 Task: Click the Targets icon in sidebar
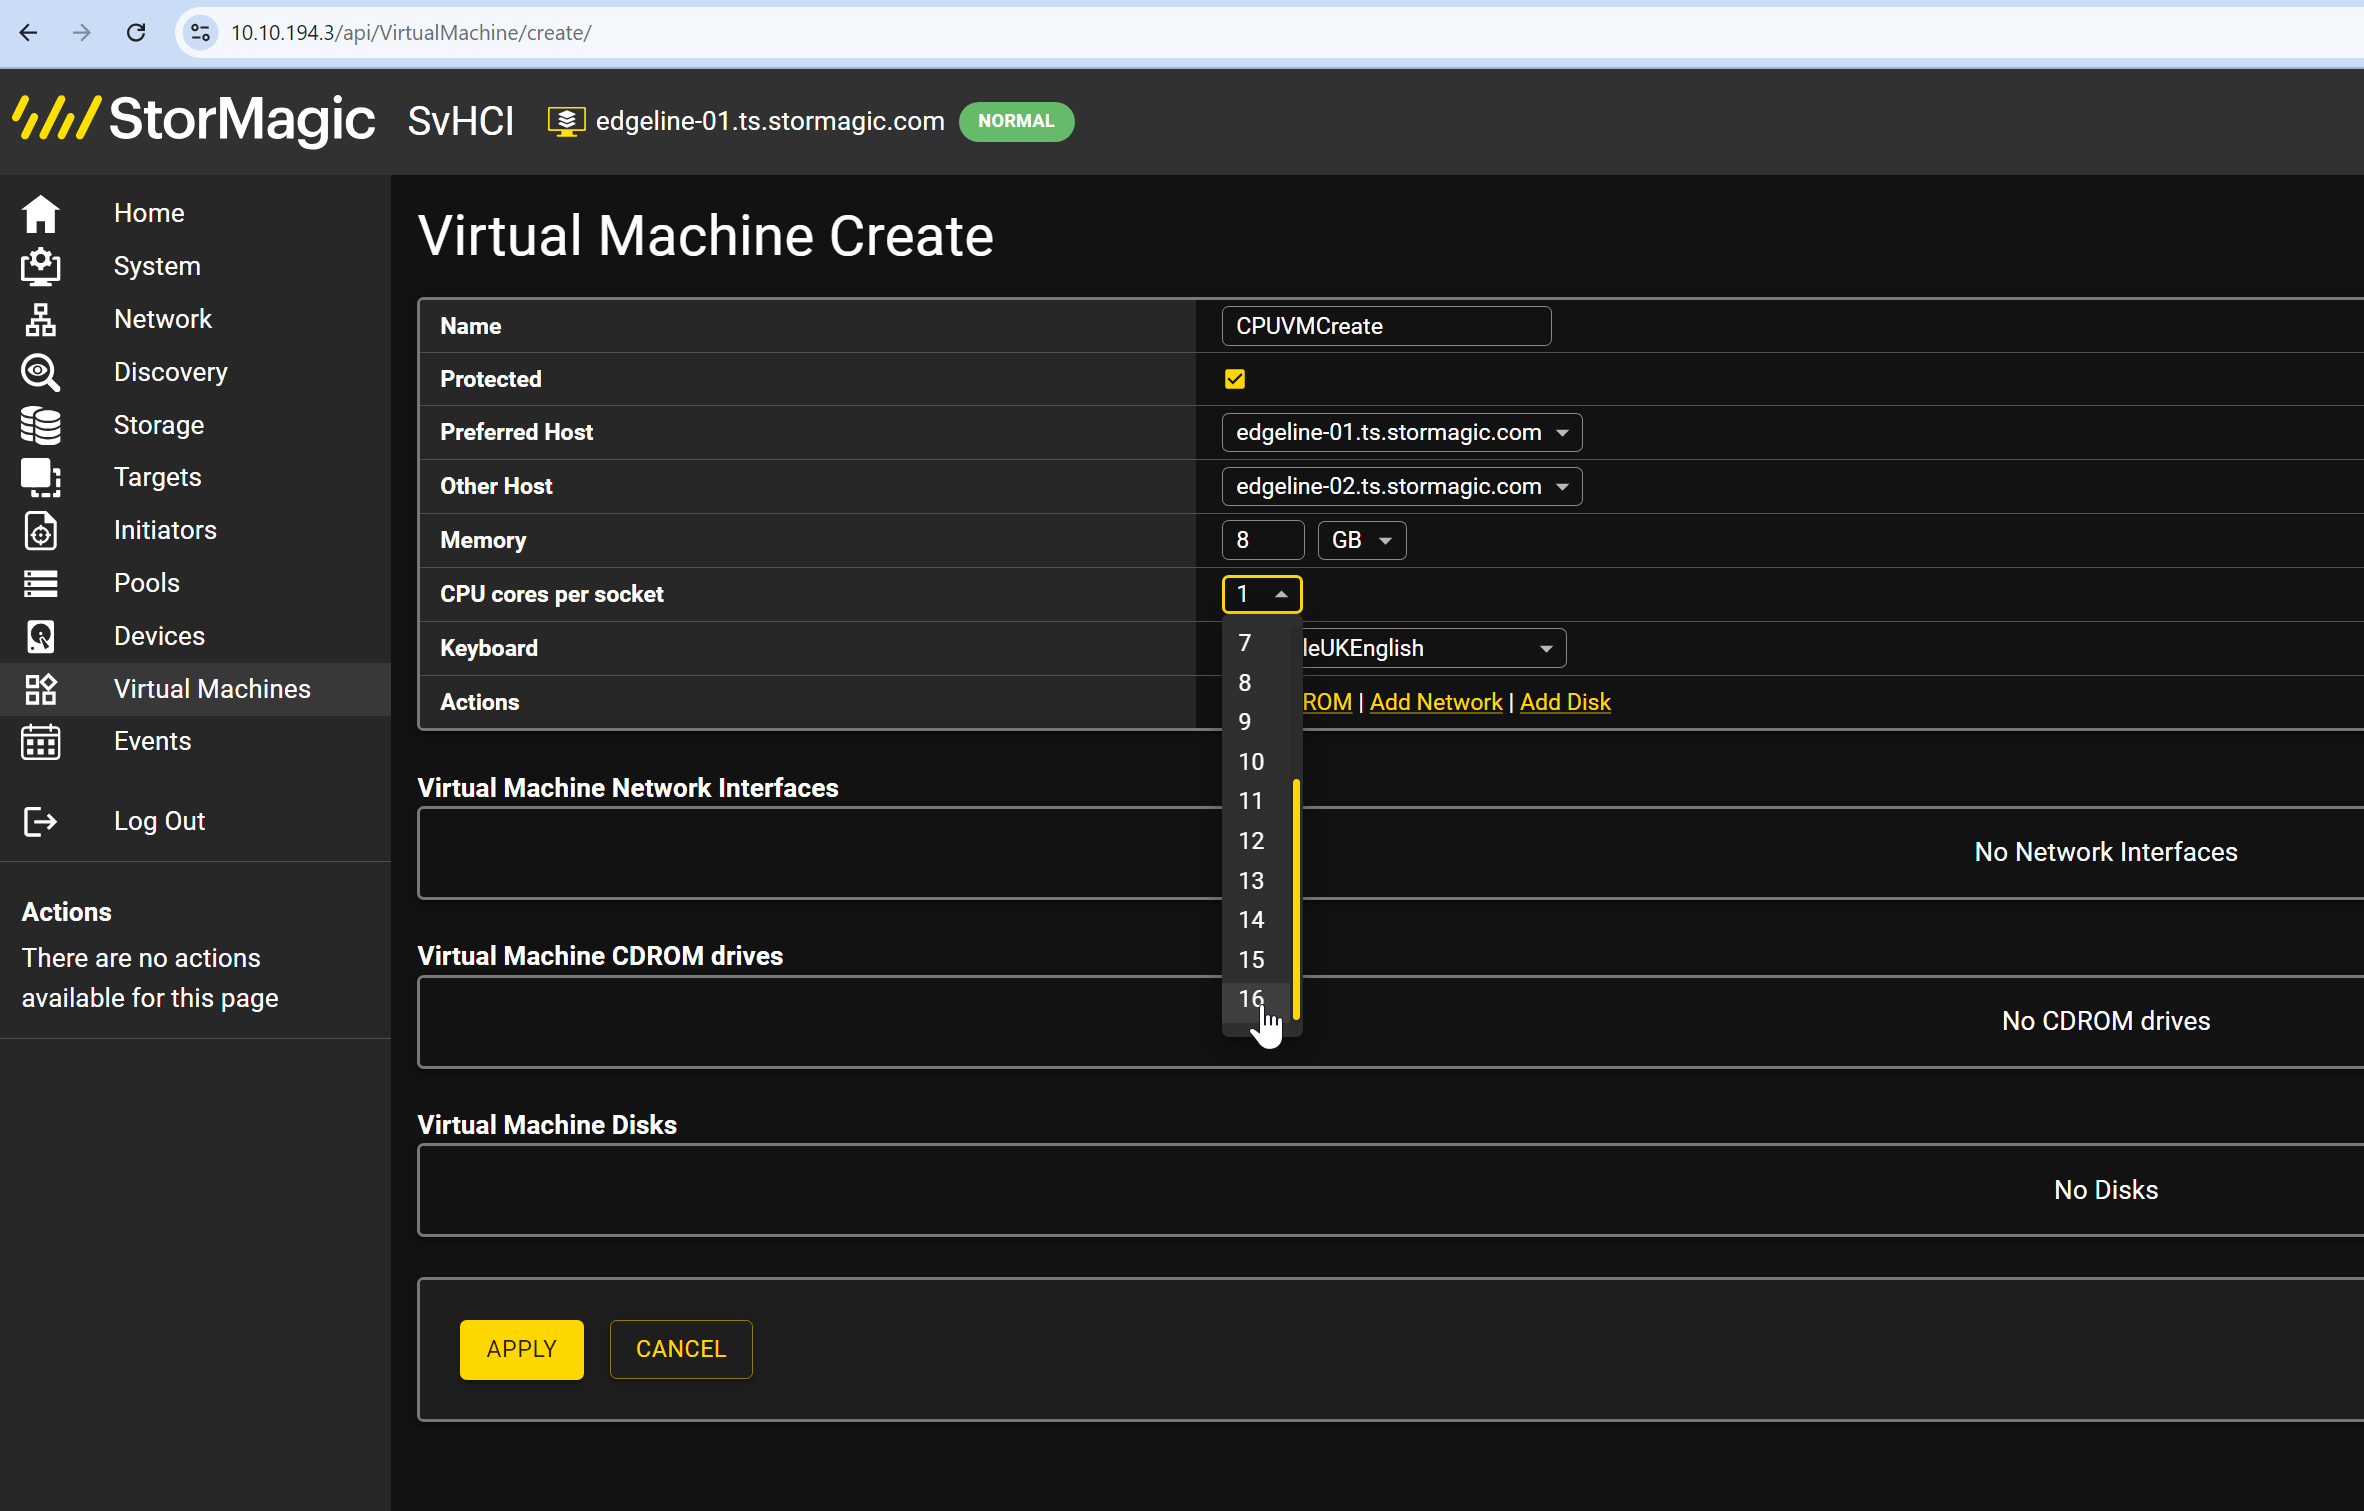(41, 478)
